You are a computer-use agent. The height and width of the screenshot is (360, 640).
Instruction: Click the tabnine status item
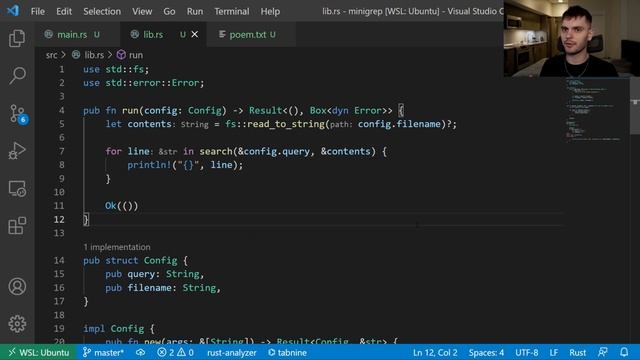click(x=287, y=352)
